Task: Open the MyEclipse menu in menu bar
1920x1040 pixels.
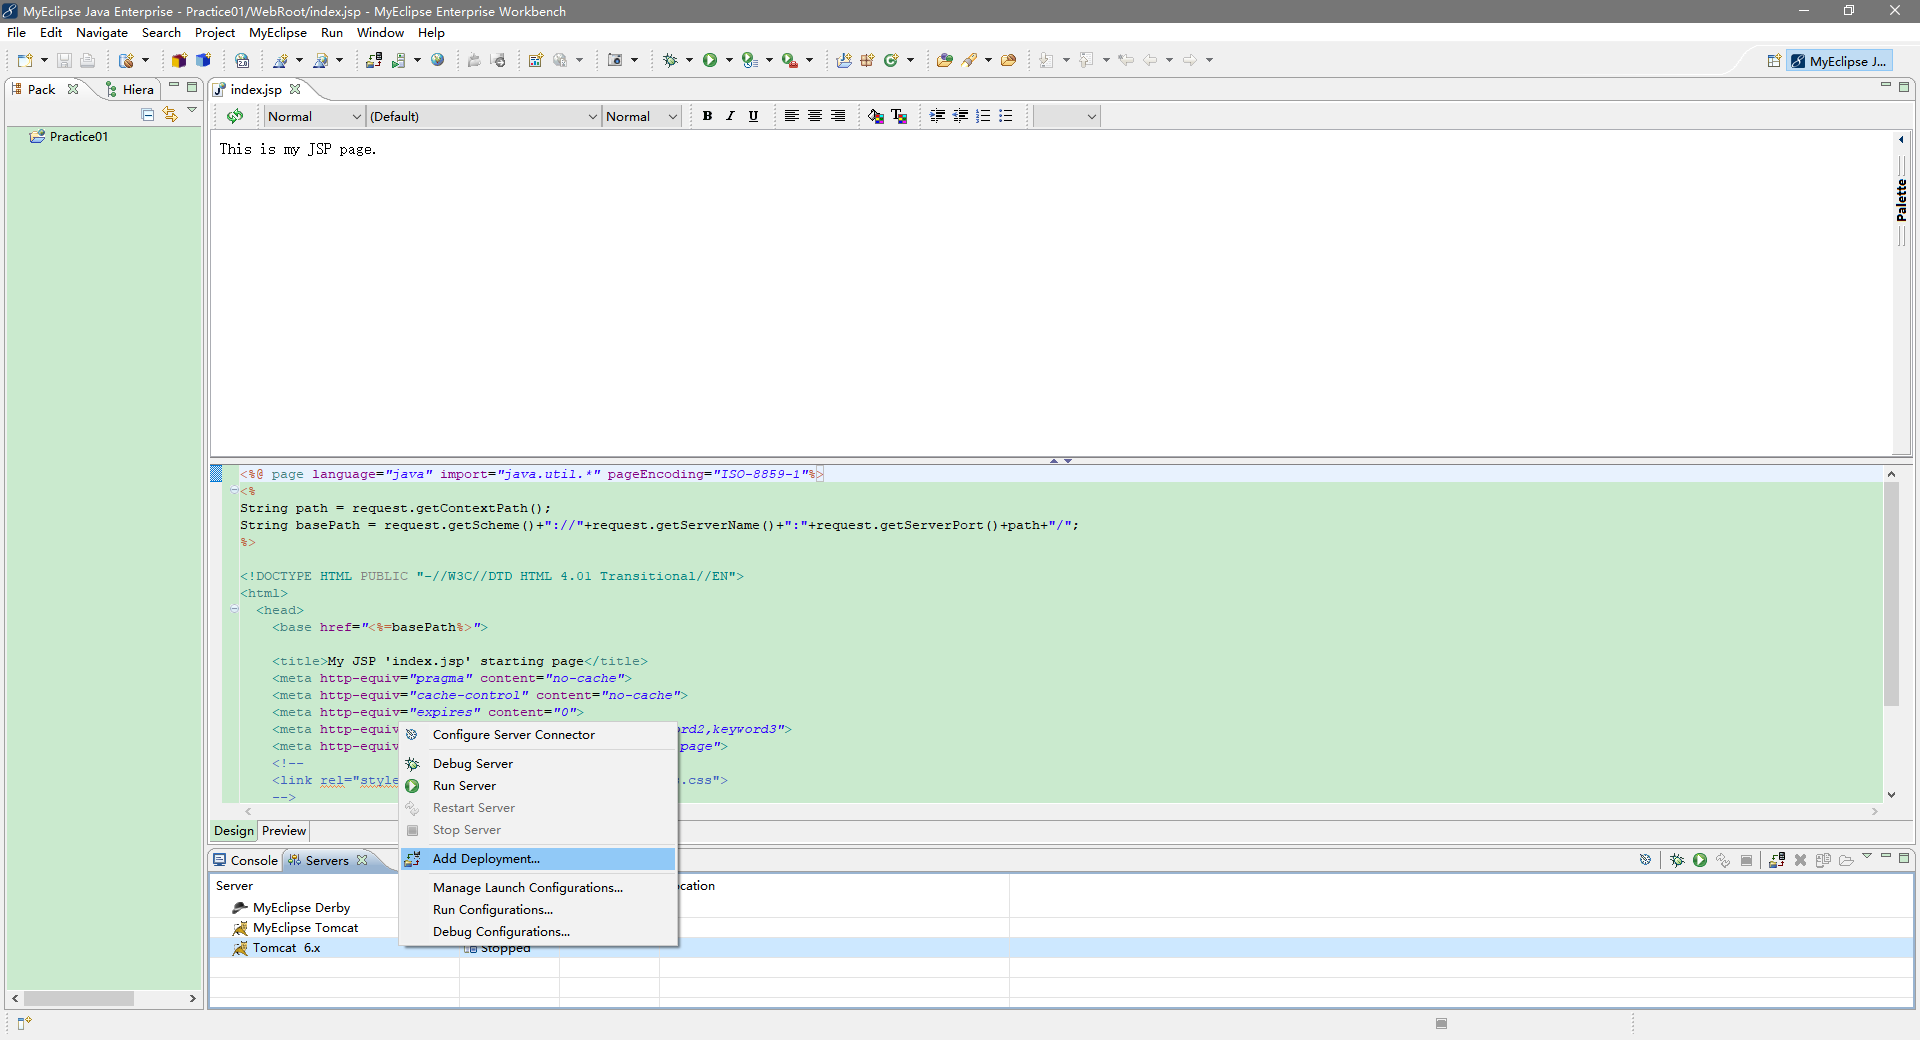Action: pos(278,33)
